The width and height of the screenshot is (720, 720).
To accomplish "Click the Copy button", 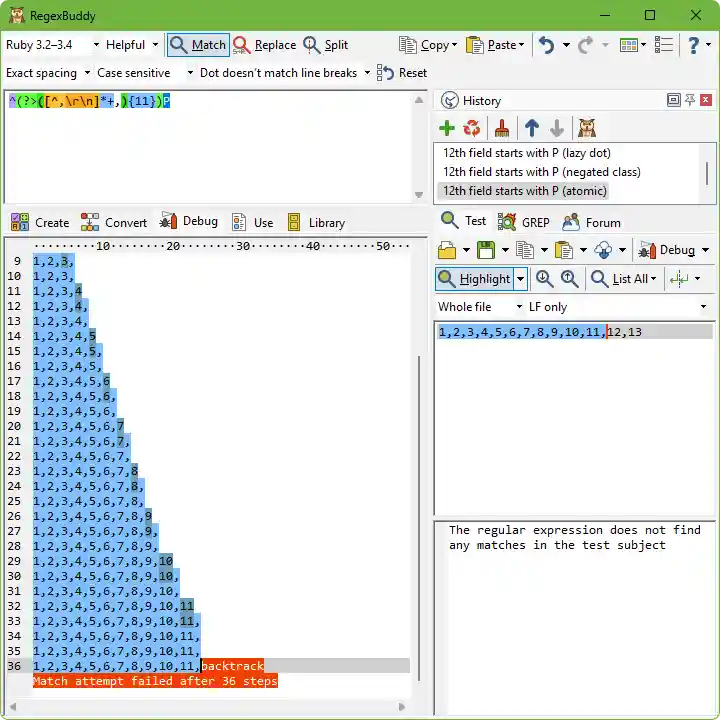I will 423,45.
